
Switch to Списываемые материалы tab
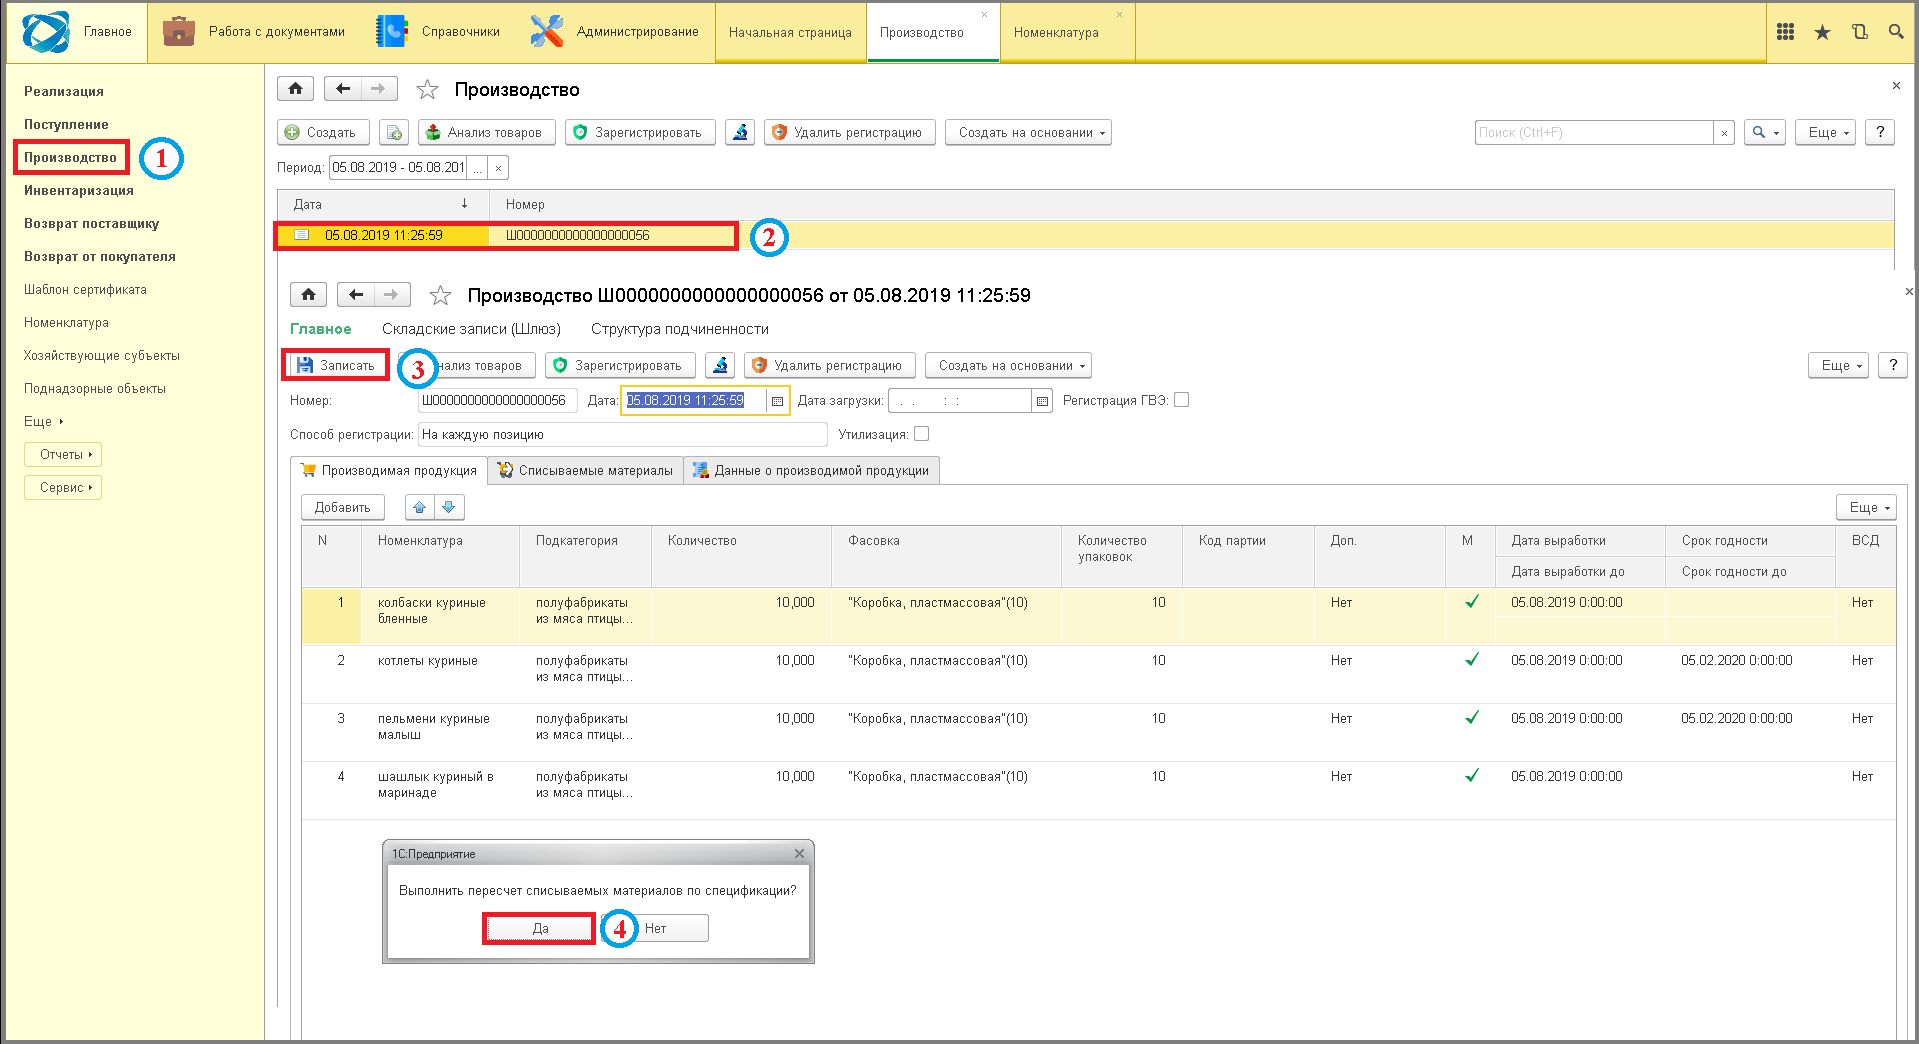[x=586, y=470]
